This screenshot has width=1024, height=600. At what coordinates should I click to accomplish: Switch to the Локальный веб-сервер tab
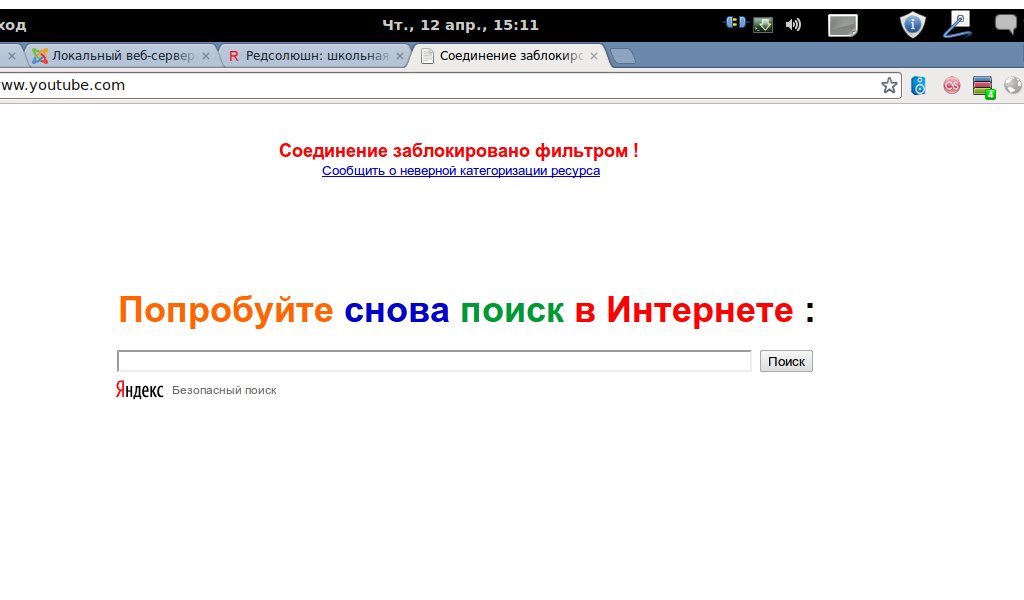pyautogui.click(x=122, y=56)
